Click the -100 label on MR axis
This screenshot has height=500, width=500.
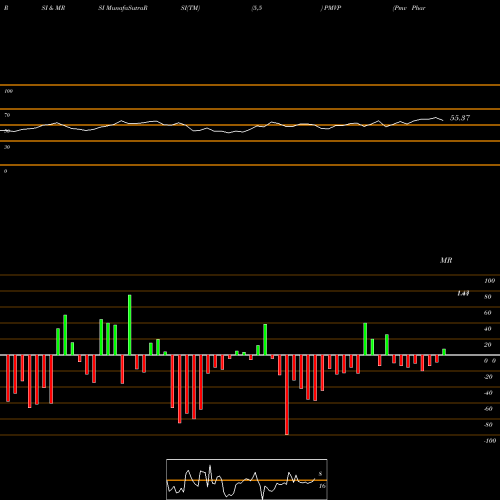[x=490, y=441]
